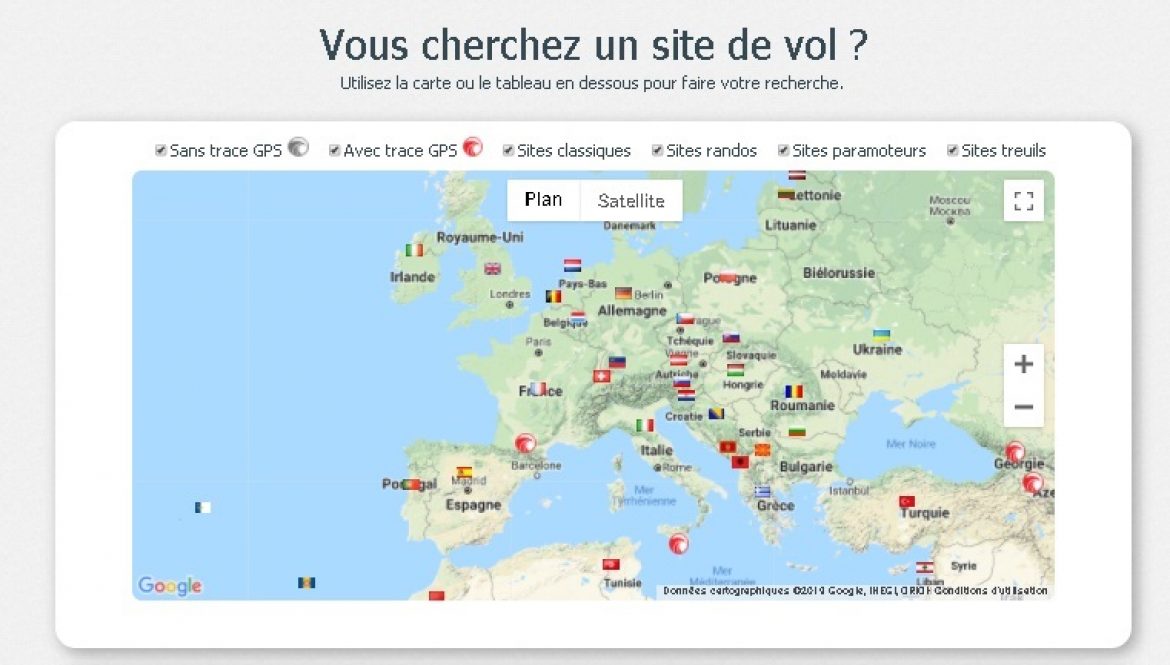Select the North Macedonia flag marker

763,449
